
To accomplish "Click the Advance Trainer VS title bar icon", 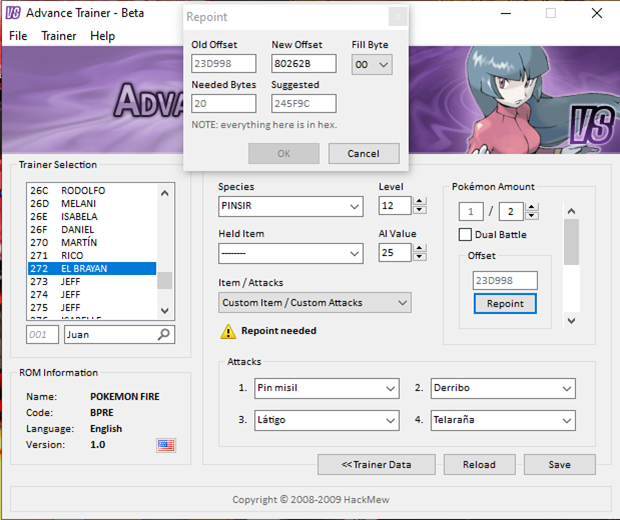I will (14, 14).
